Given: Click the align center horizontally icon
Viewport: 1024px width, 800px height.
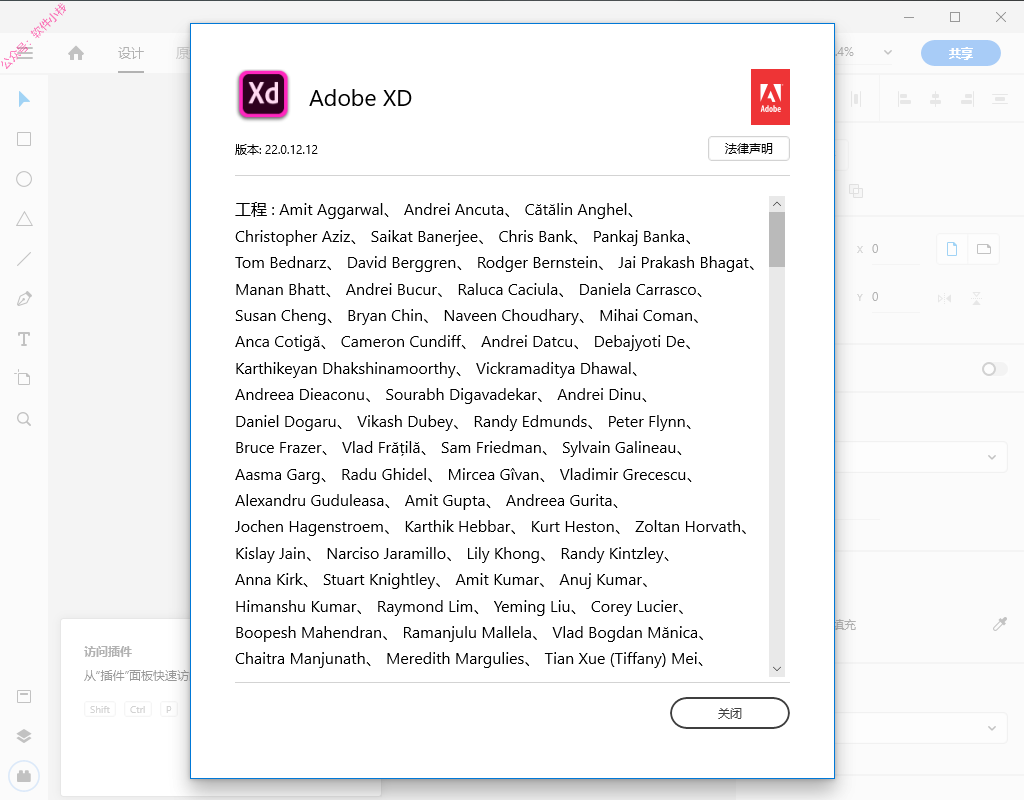Looking at the screenshot, I should click(936, 99).
